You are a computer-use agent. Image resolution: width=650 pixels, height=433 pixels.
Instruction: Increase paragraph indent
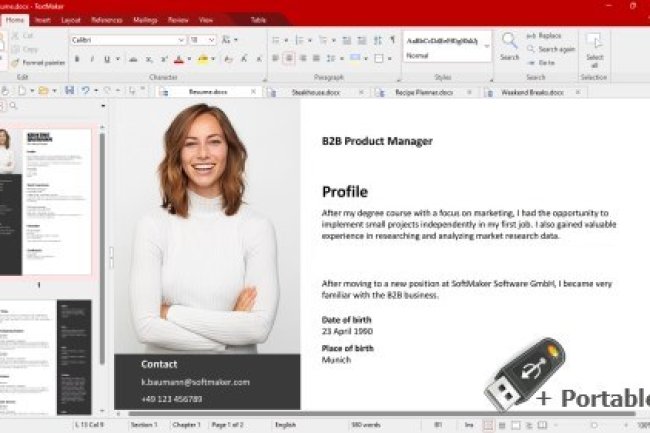(362, 40)
